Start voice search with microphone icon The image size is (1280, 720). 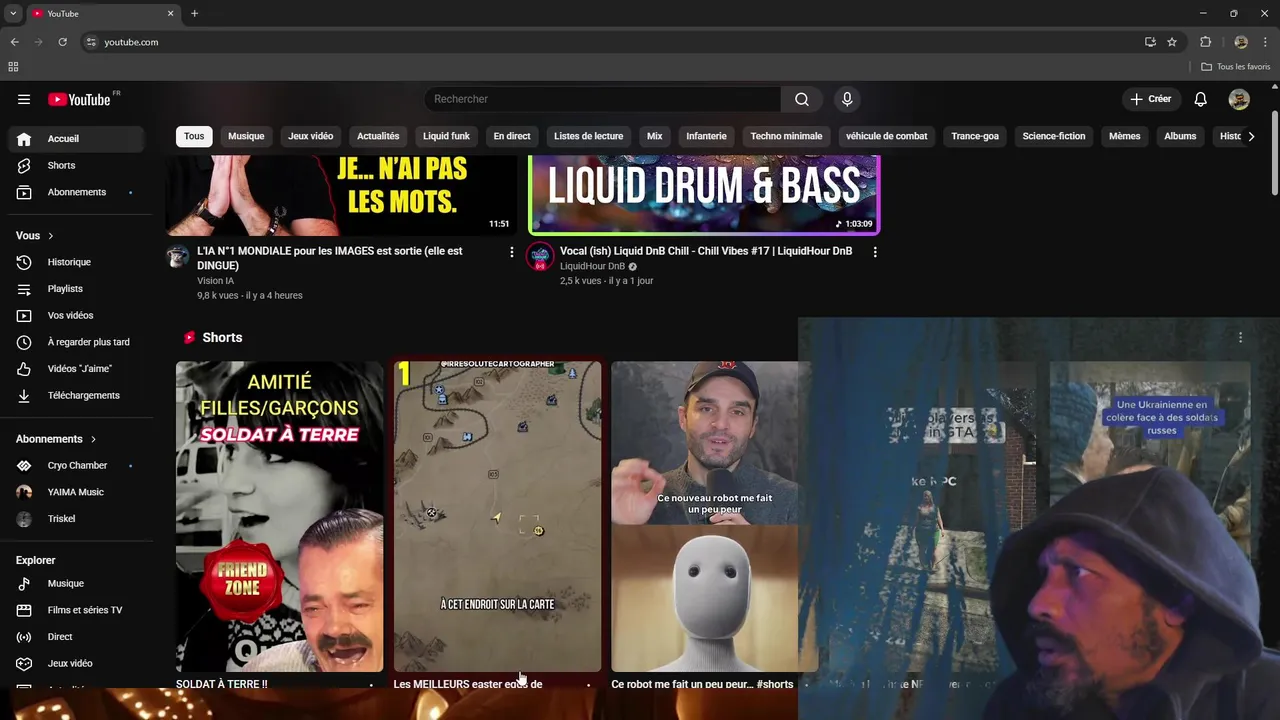click(847, 99)
